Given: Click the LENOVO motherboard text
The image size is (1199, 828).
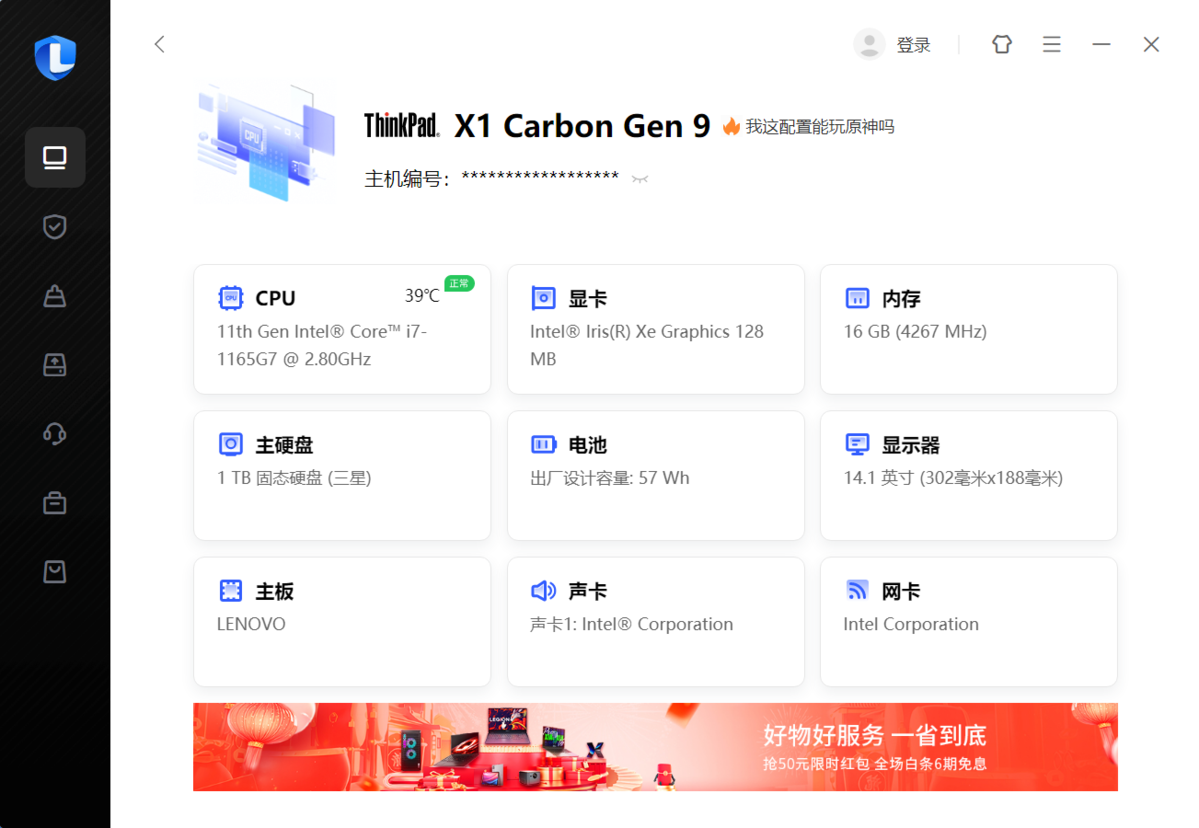Looking at the screenshot, I should click(x=251, y=624).
